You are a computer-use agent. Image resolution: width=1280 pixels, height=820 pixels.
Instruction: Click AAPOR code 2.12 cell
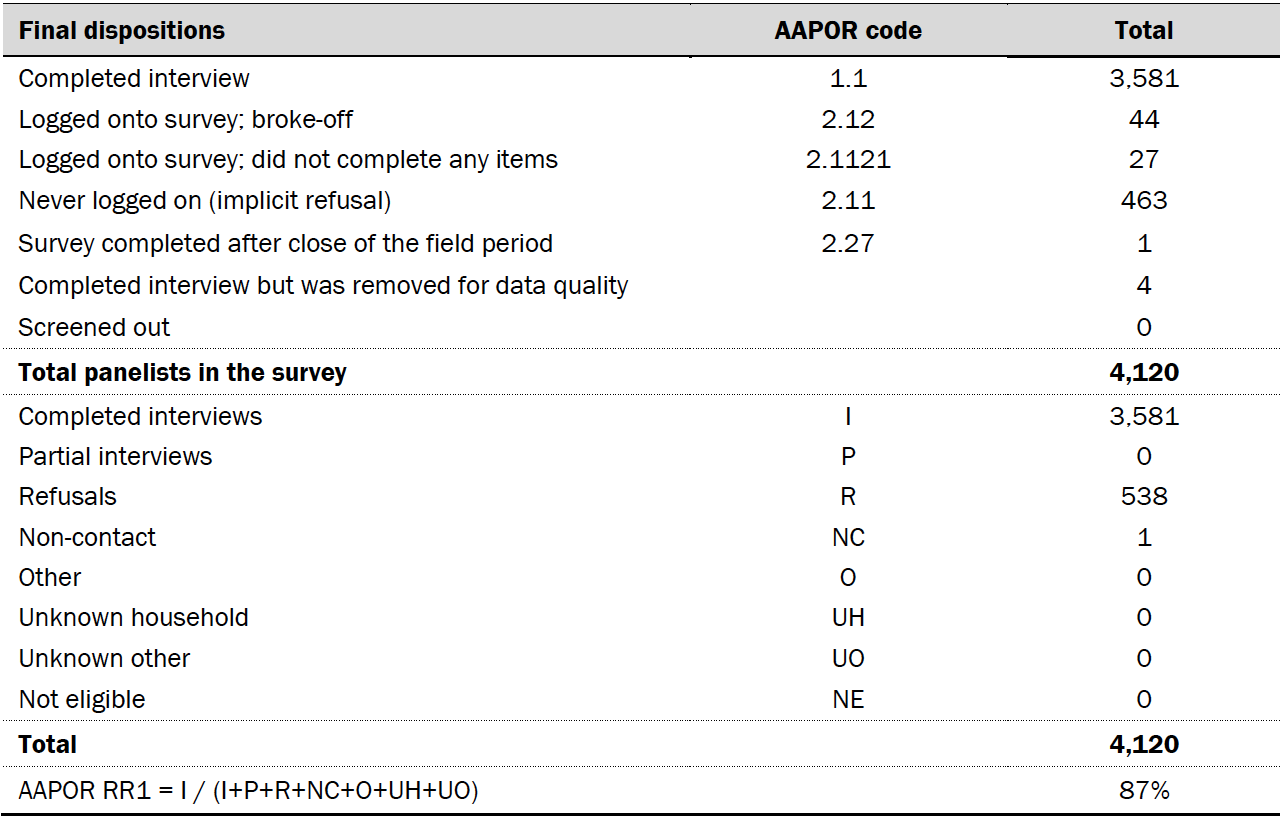(x=848, y=119)
